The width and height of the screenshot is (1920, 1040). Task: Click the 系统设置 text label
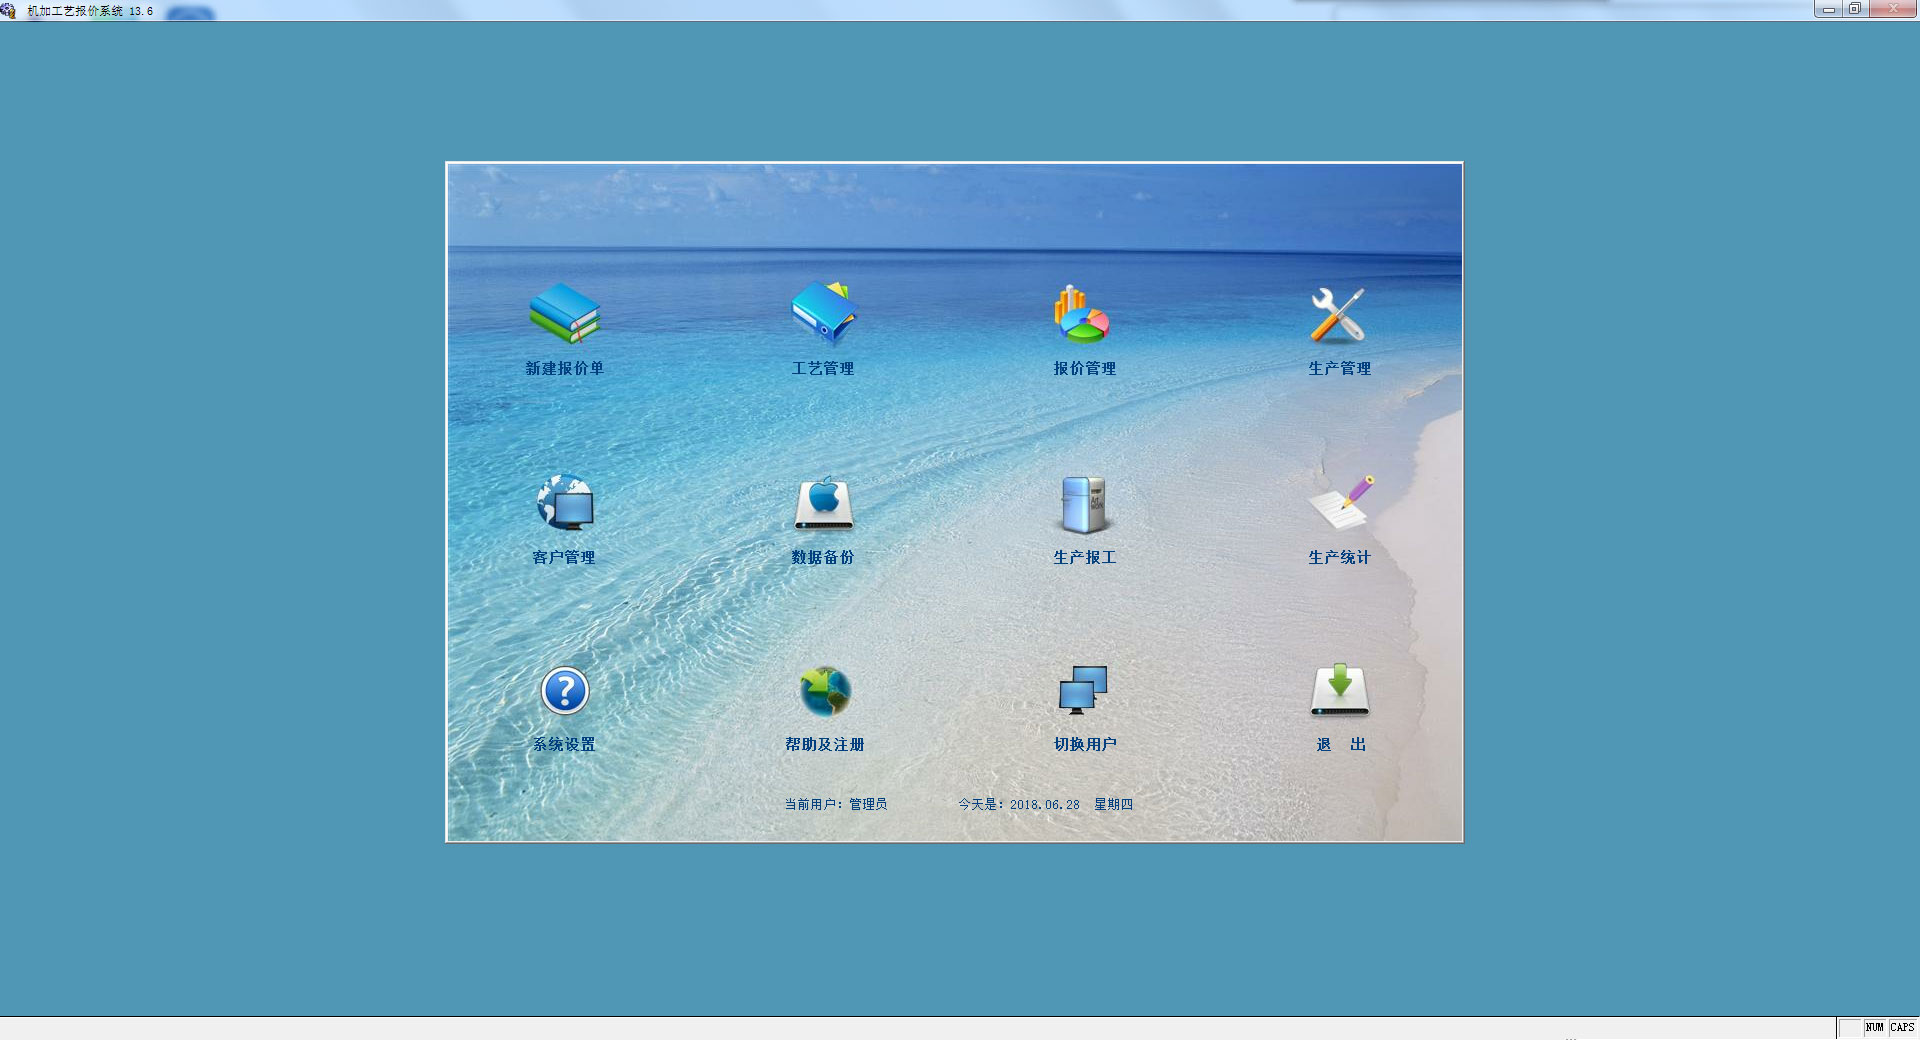[564, 744]
